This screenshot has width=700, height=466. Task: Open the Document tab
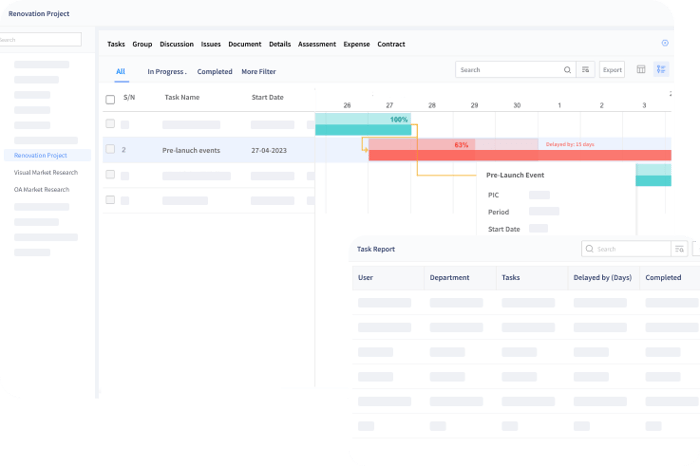tap(245, 44)
